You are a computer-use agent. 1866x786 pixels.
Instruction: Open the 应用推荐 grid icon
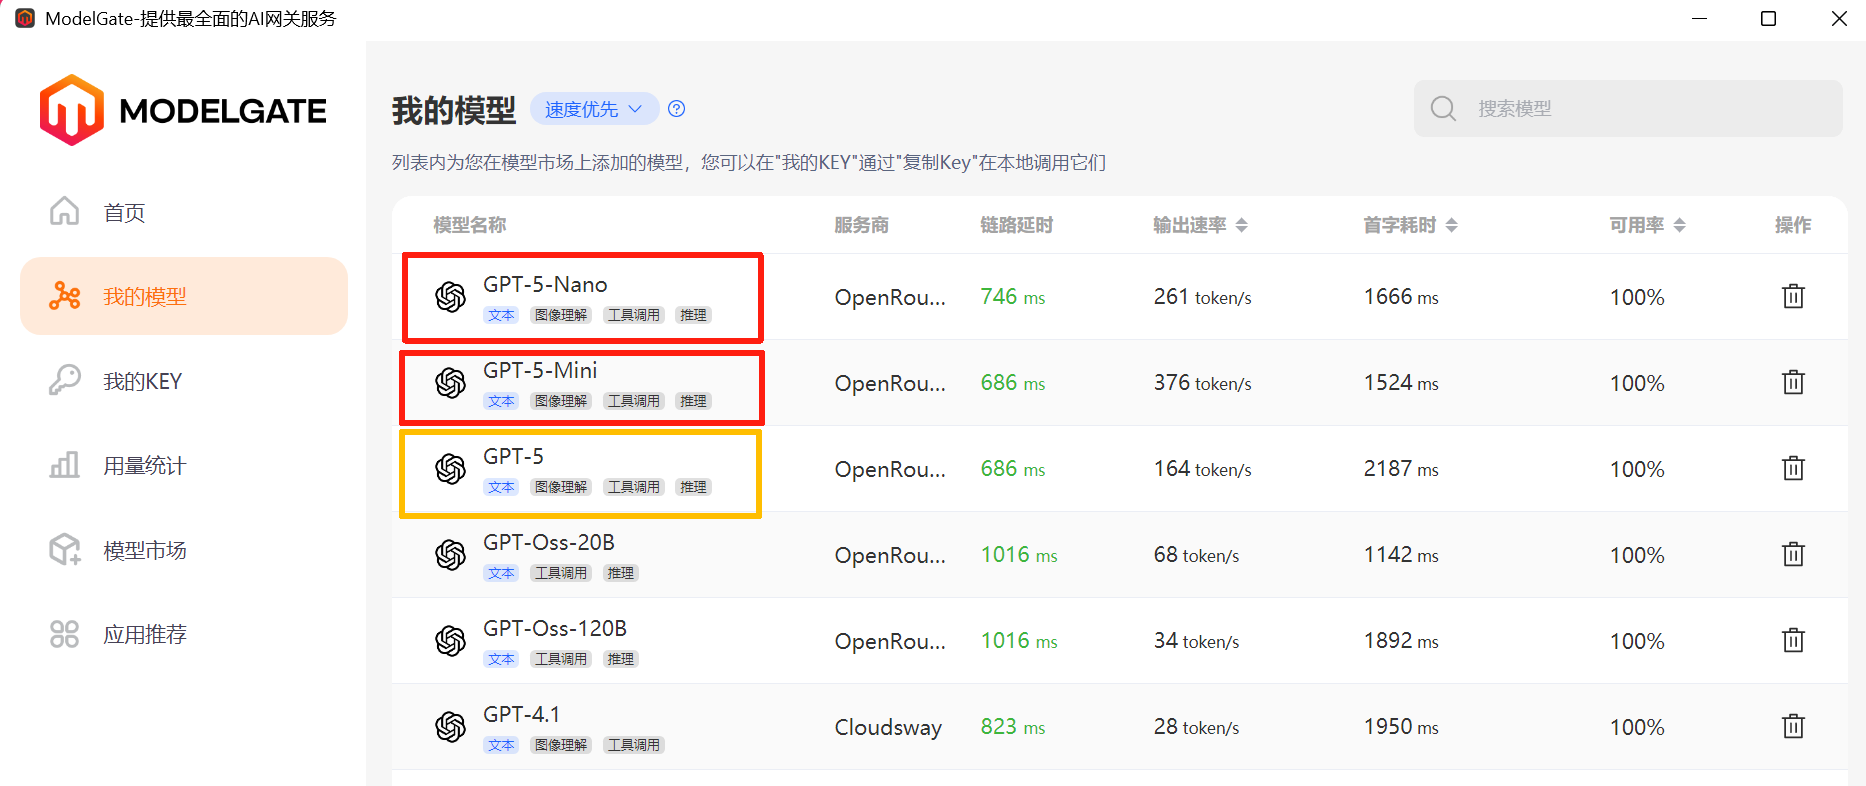coord(65,634)
